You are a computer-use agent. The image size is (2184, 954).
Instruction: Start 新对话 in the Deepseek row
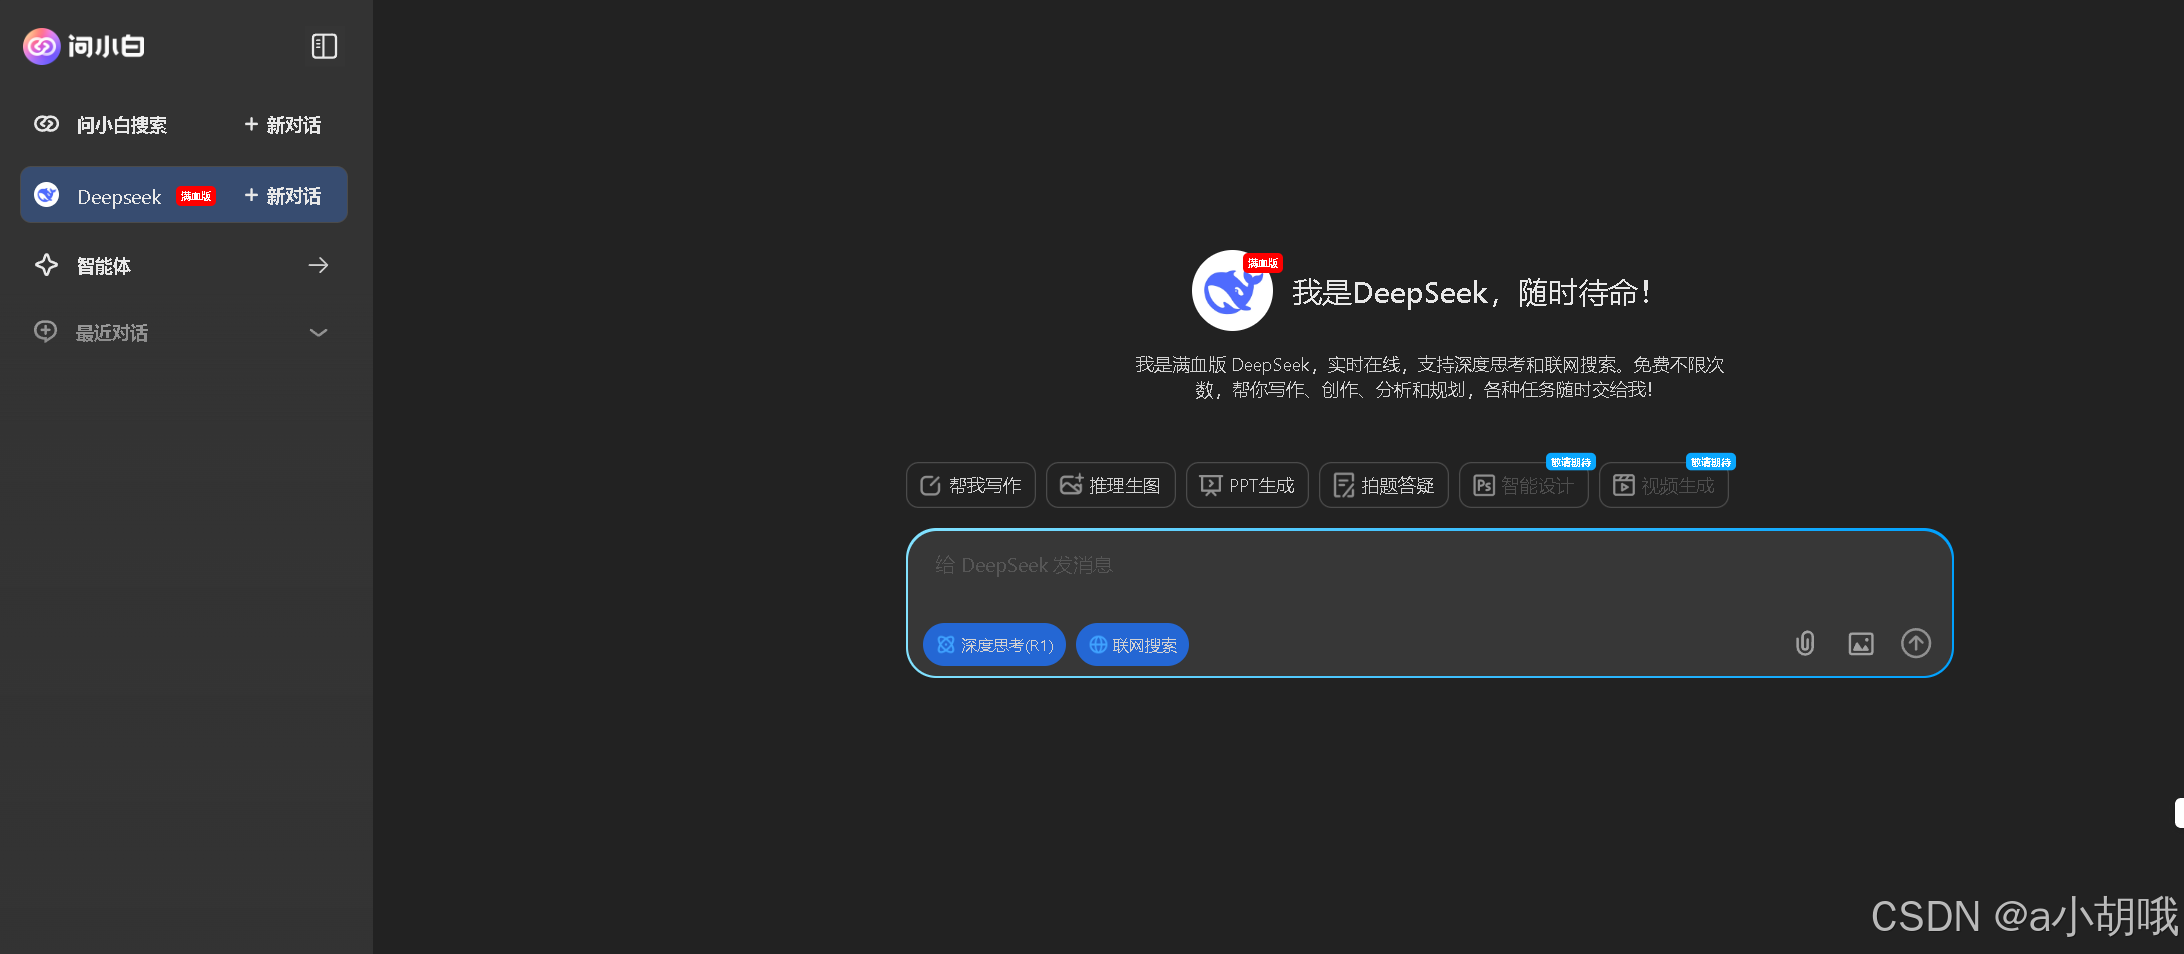point(283,196)
